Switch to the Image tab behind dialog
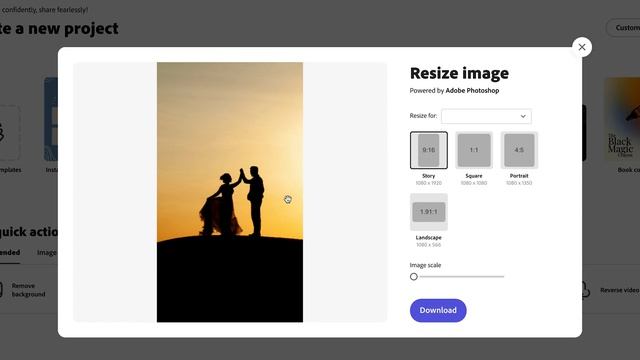Screen dimensions: 640x360 47,253
